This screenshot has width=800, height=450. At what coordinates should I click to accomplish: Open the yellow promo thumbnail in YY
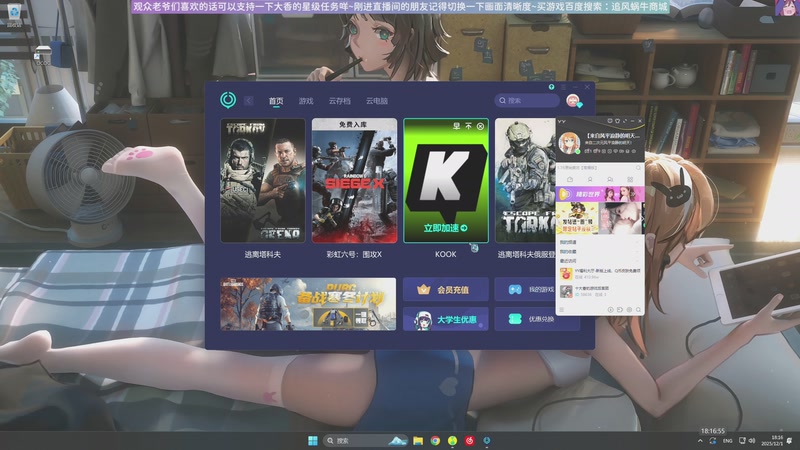tap(577, 218)
